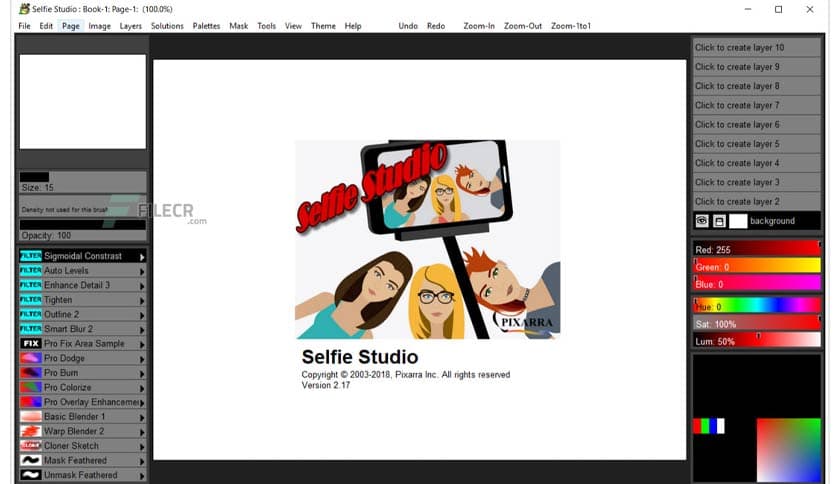This screenshot has width=836, height=484.
Task: Select the Mask Feathered brush icon
Action: point(30,460)
